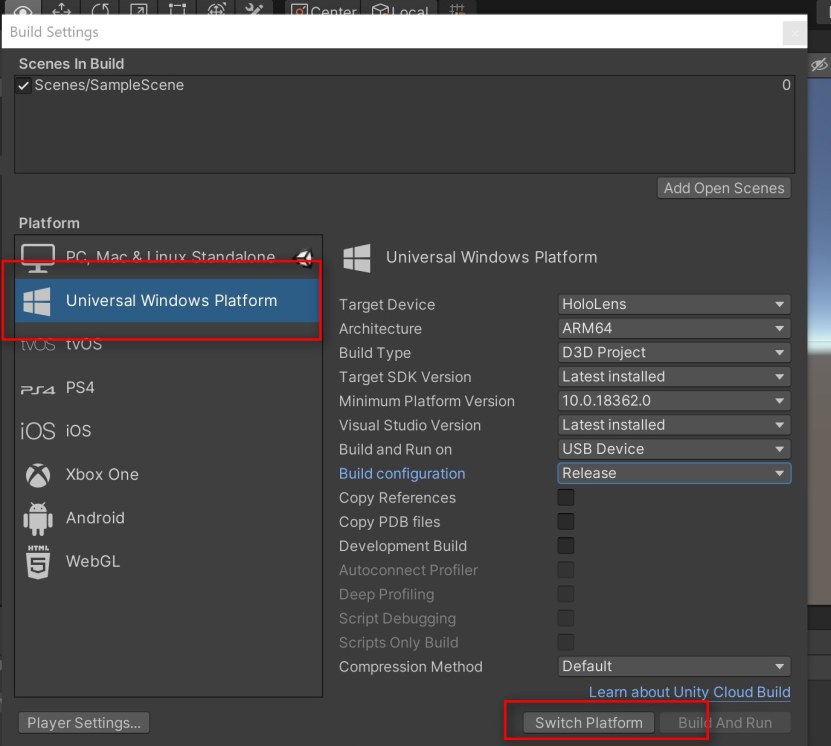Click the Switch Platform button
The height and width of the screenshot is (746, 831).
coord(589,723)
